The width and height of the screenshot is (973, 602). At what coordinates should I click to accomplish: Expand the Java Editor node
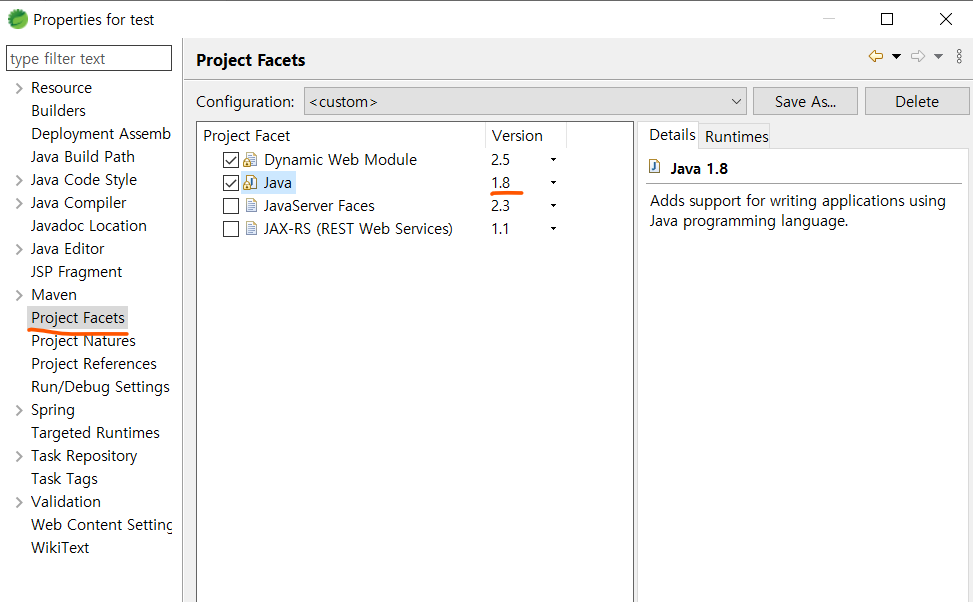[19, 249]
